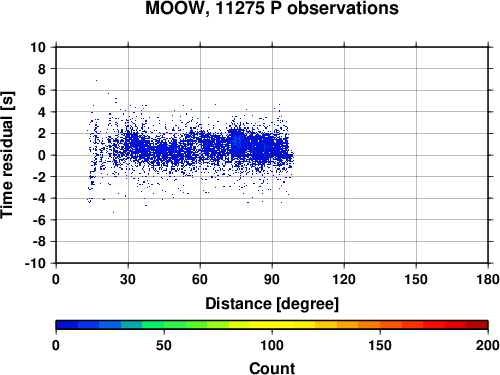
Task: Click the 'Count' colorbar label
Action: pyautogui.click(x=272, y=368)
